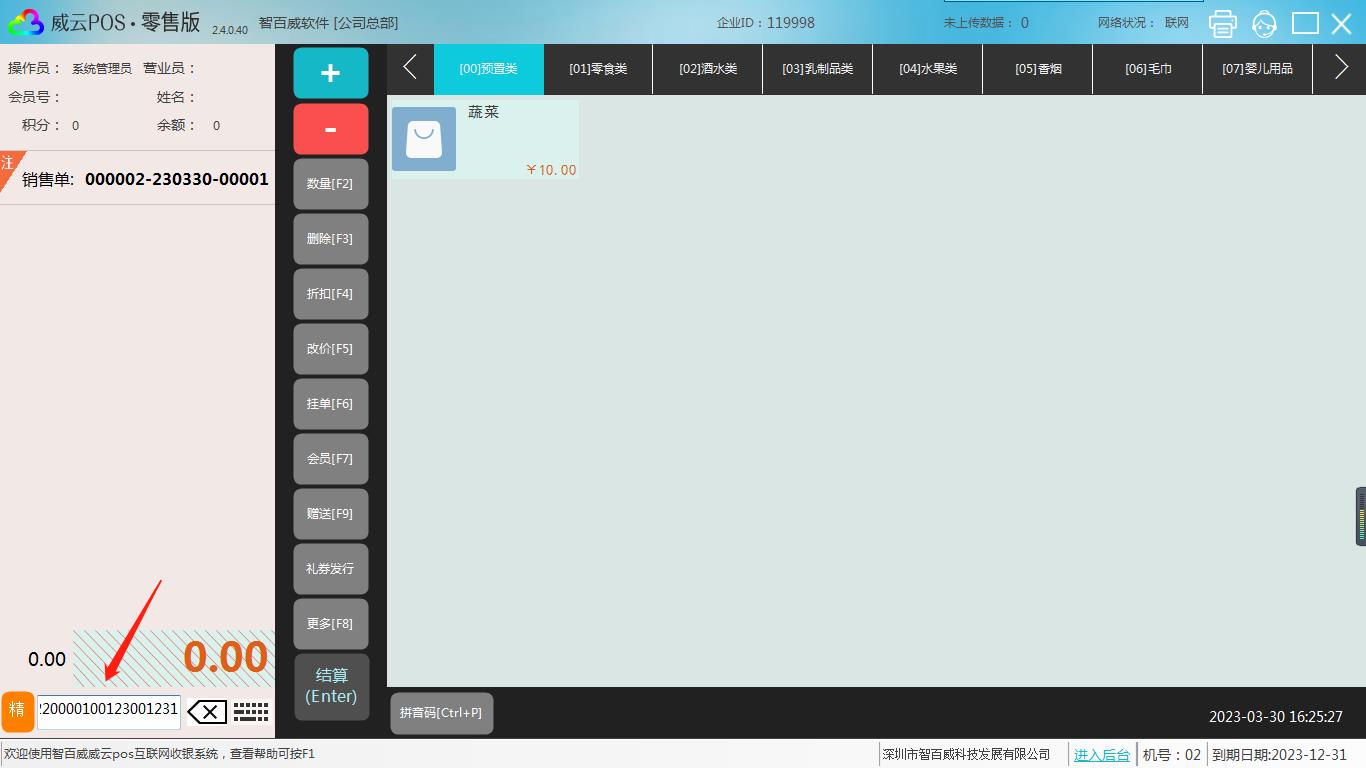The width and height of the screenshot is (1366, 768).
Task: Switch to the [01]零食类 category tab
Action: (x=598, y=69)
